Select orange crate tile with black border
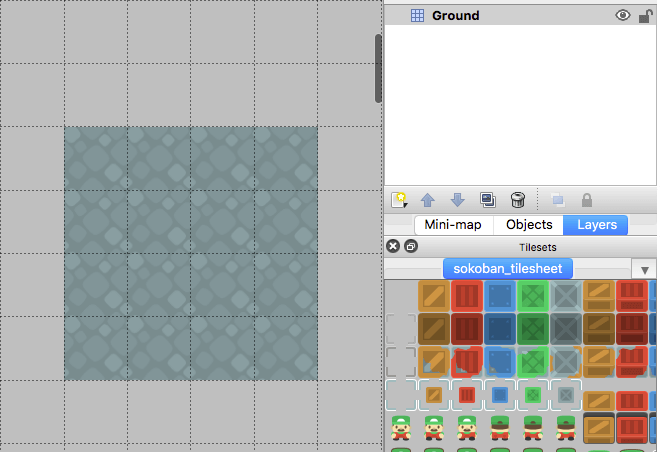Viewport: 660px width, 452px height. (x=599, y=428)
